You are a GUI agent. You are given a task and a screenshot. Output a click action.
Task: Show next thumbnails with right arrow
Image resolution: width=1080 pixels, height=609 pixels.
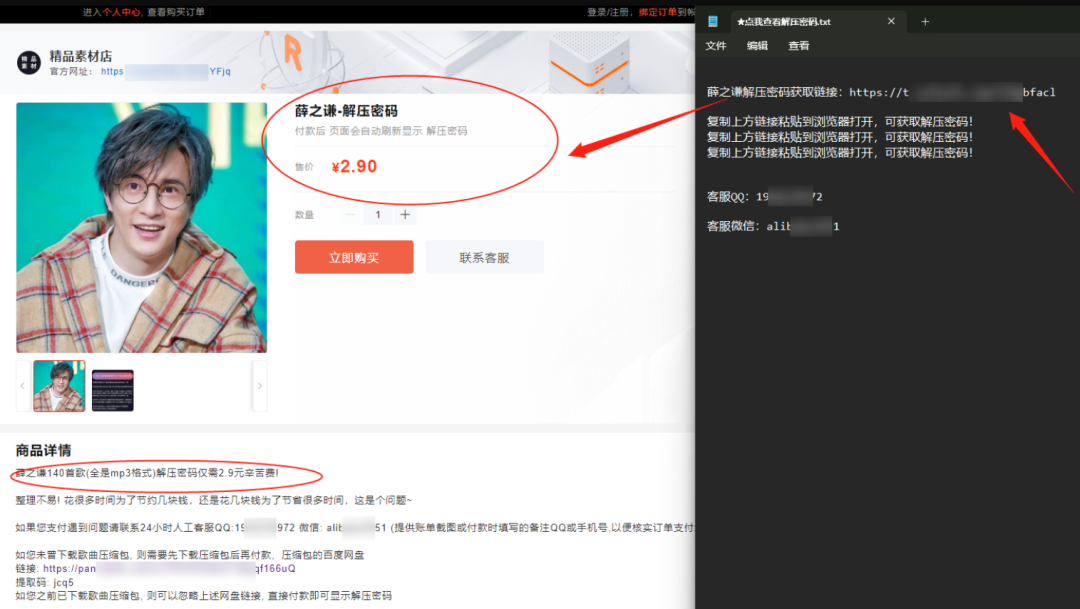coord(260,386)
